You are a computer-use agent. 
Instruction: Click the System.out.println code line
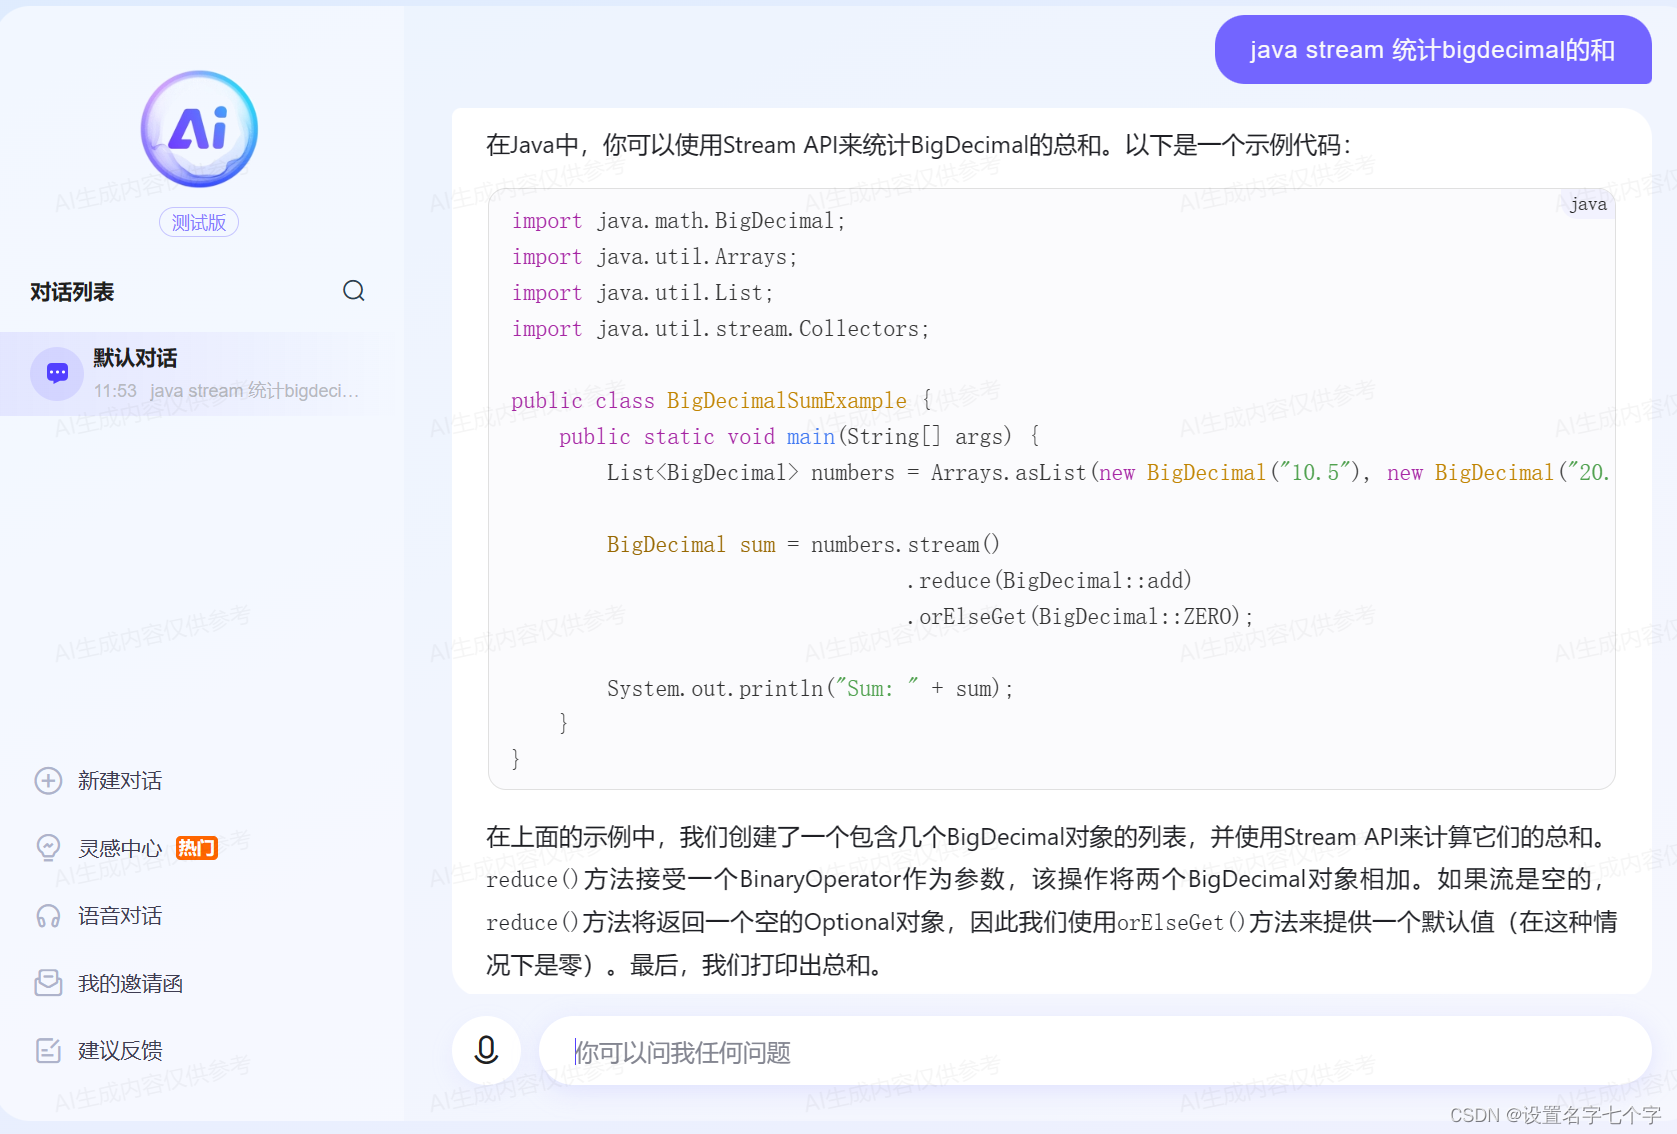pos(810,689)
